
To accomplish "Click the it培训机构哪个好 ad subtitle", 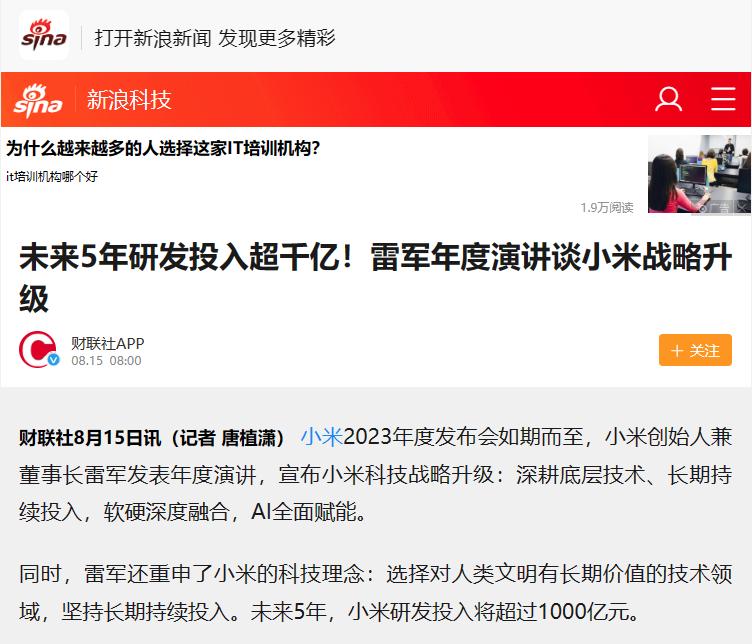I will (52, 176).
